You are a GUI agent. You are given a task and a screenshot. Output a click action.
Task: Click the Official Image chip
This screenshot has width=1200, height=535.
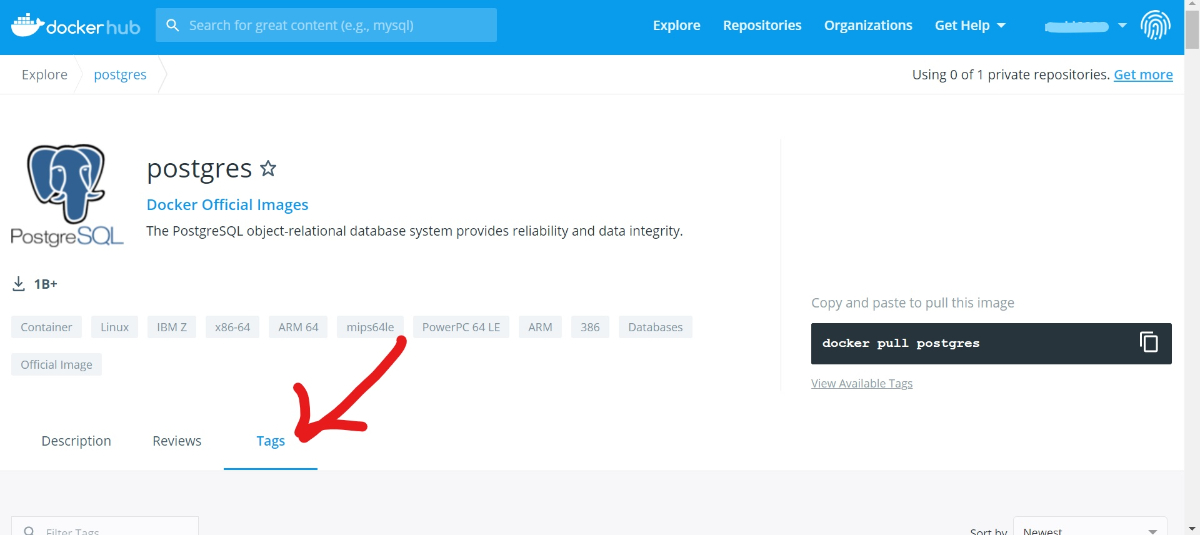coord(57,365)
